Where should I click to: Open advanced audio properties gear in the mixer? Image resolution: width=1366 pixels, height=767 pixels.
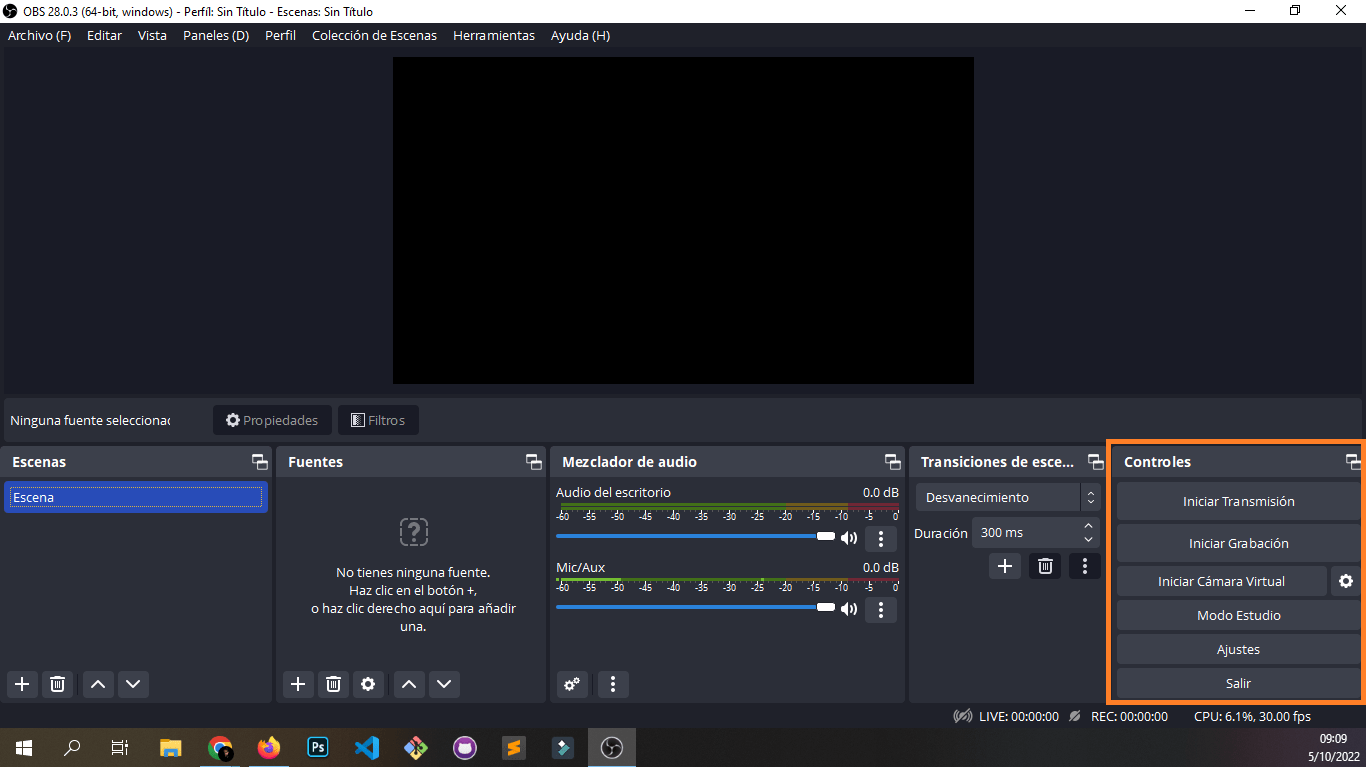572,684
